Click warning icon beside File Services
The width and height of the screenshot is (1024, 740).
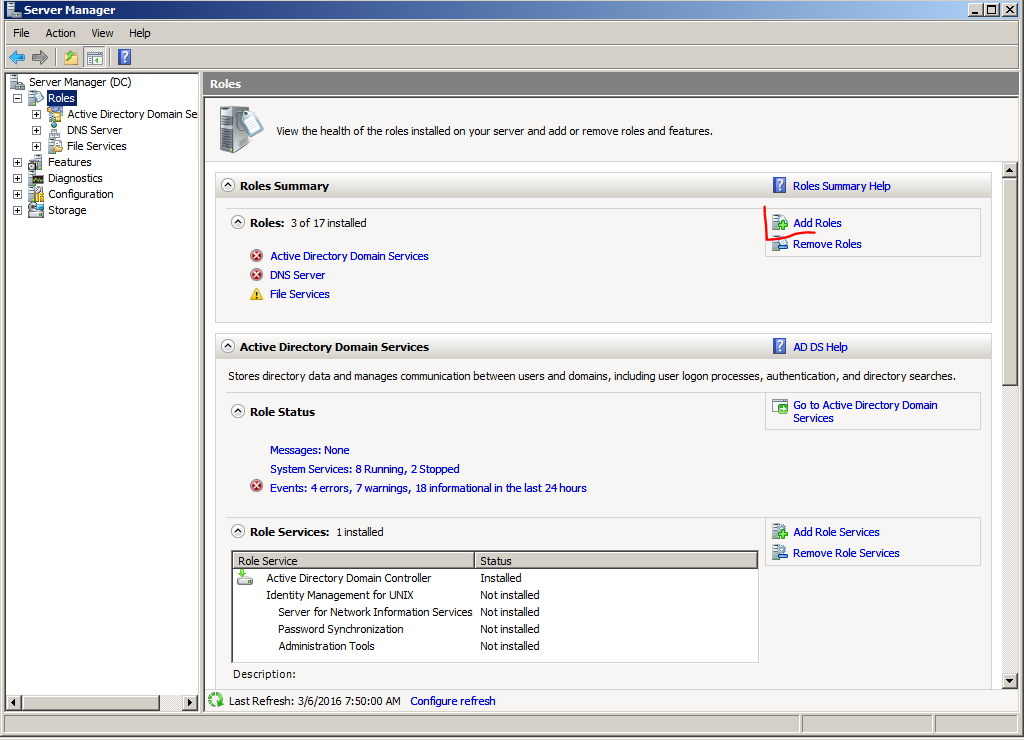tap(257, 294)
